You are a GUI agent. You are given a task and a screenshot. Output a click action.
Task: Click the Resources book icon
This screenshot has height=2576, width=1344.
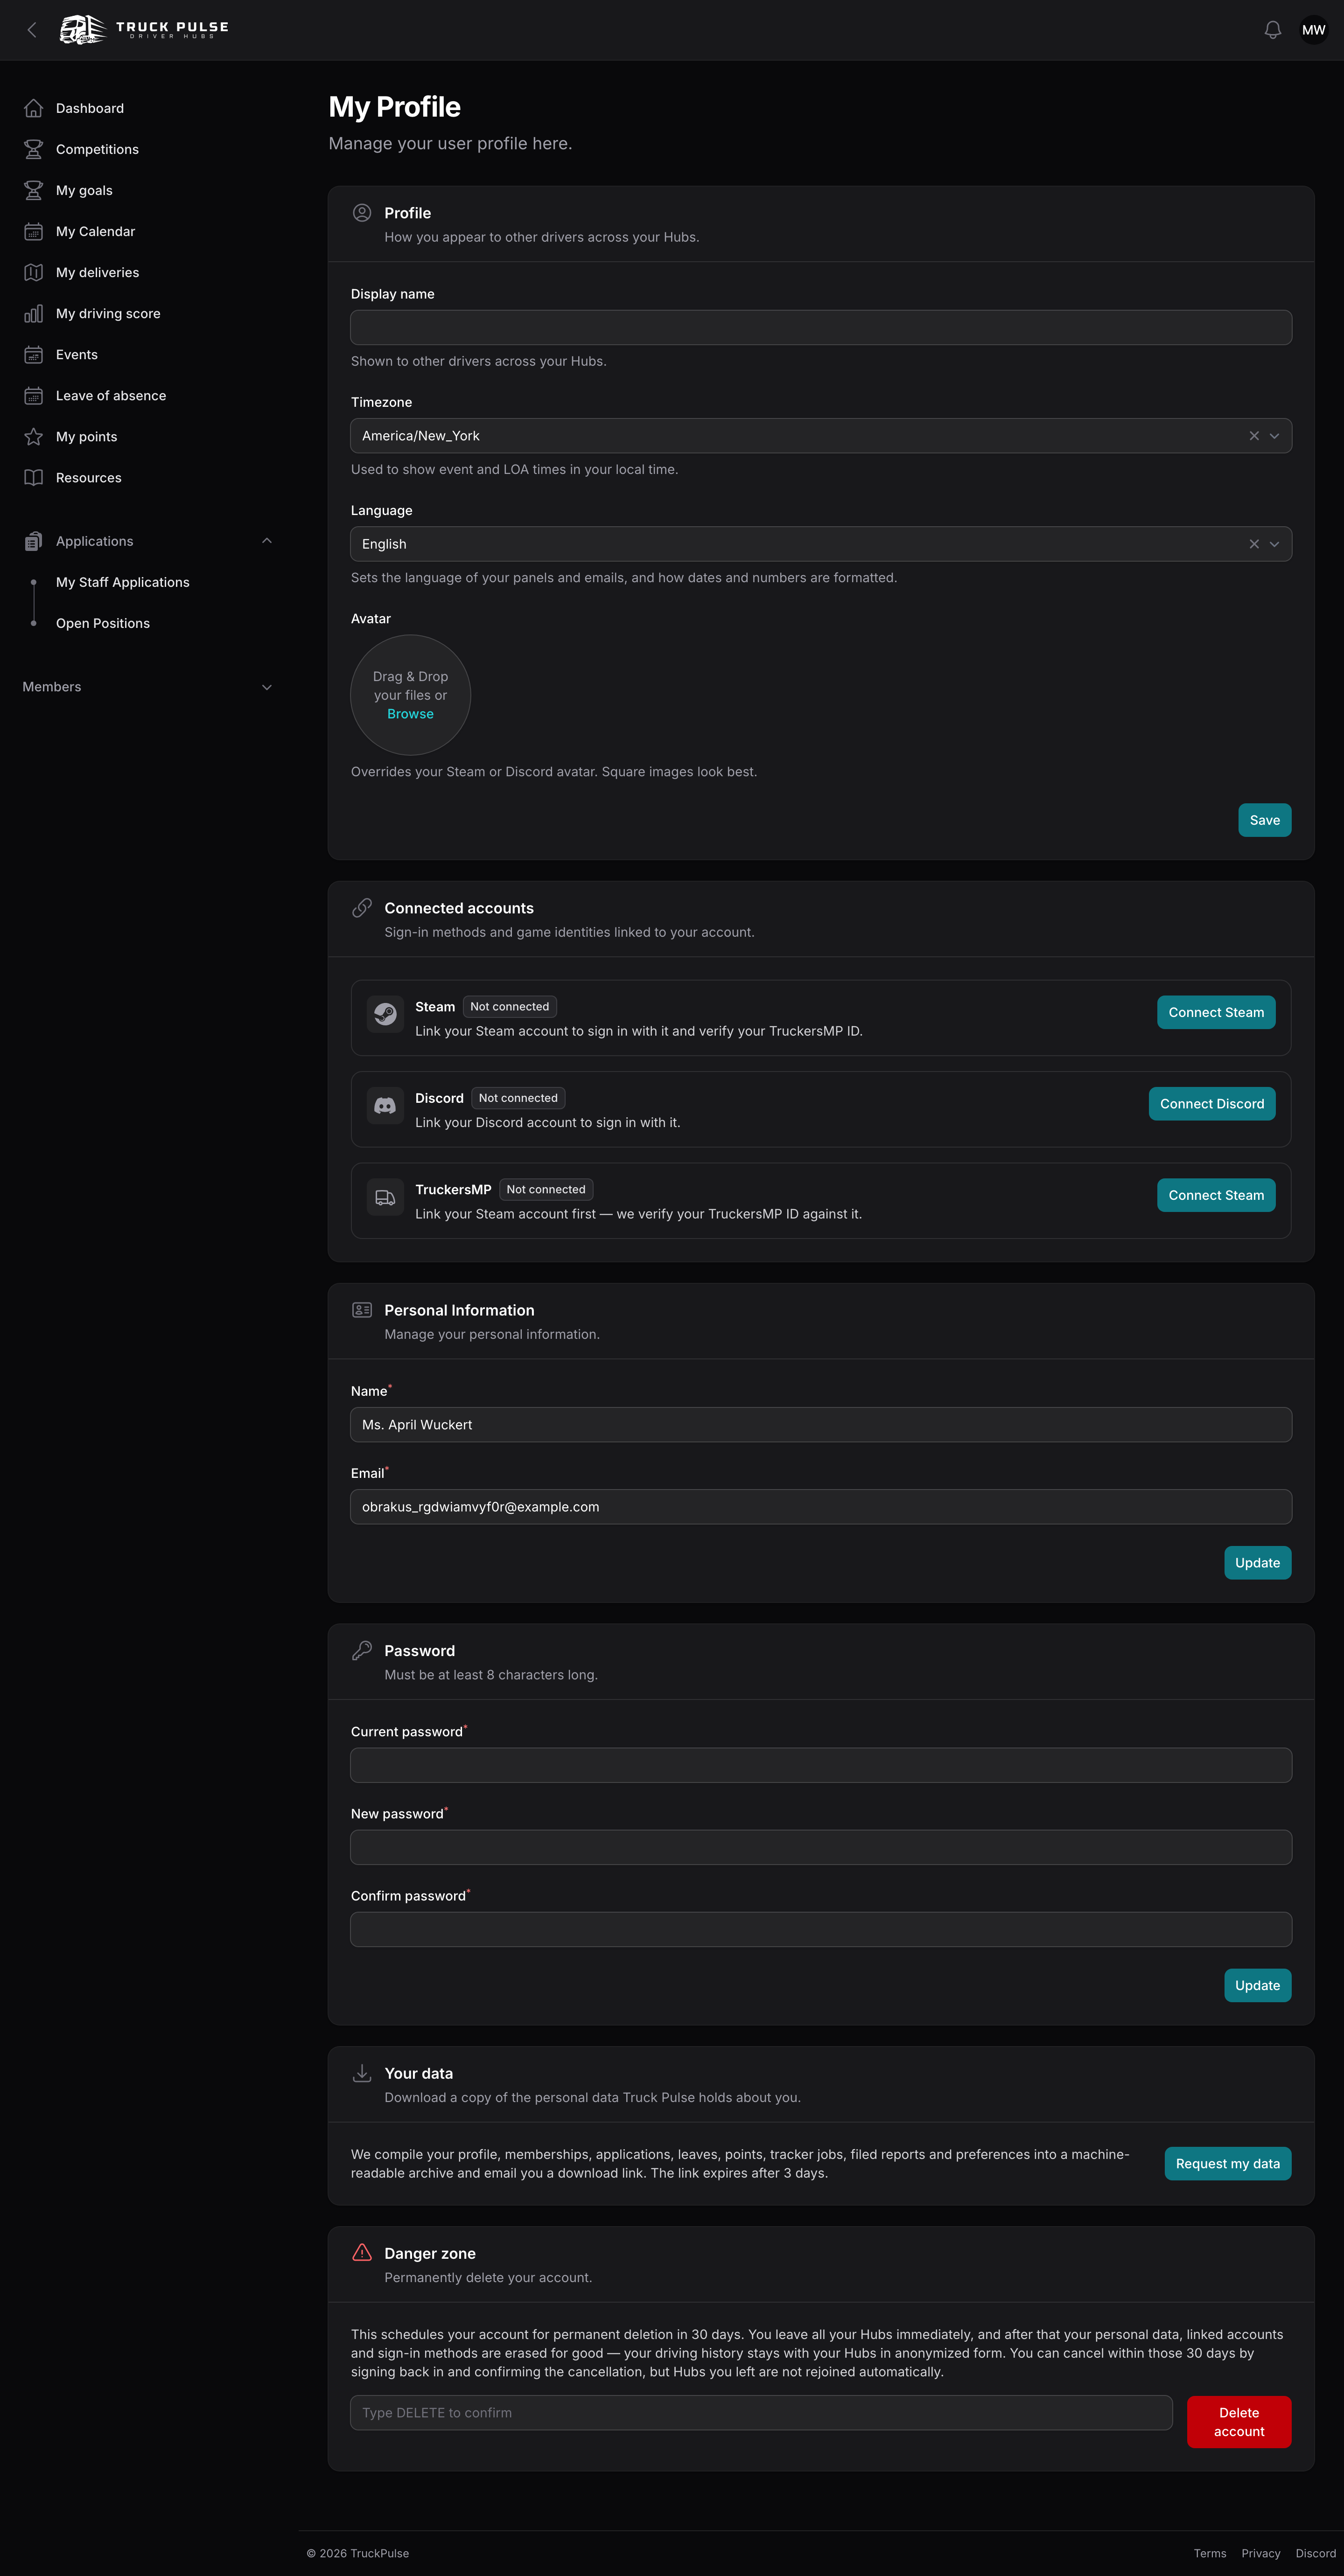click(33, 477)
